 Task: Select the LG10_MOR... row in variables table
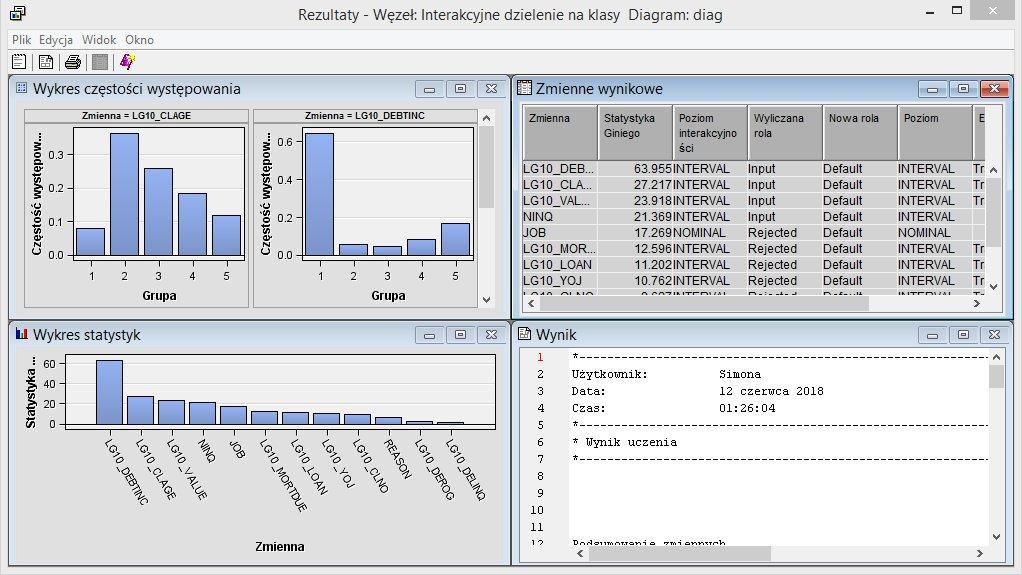pos(755,249)
